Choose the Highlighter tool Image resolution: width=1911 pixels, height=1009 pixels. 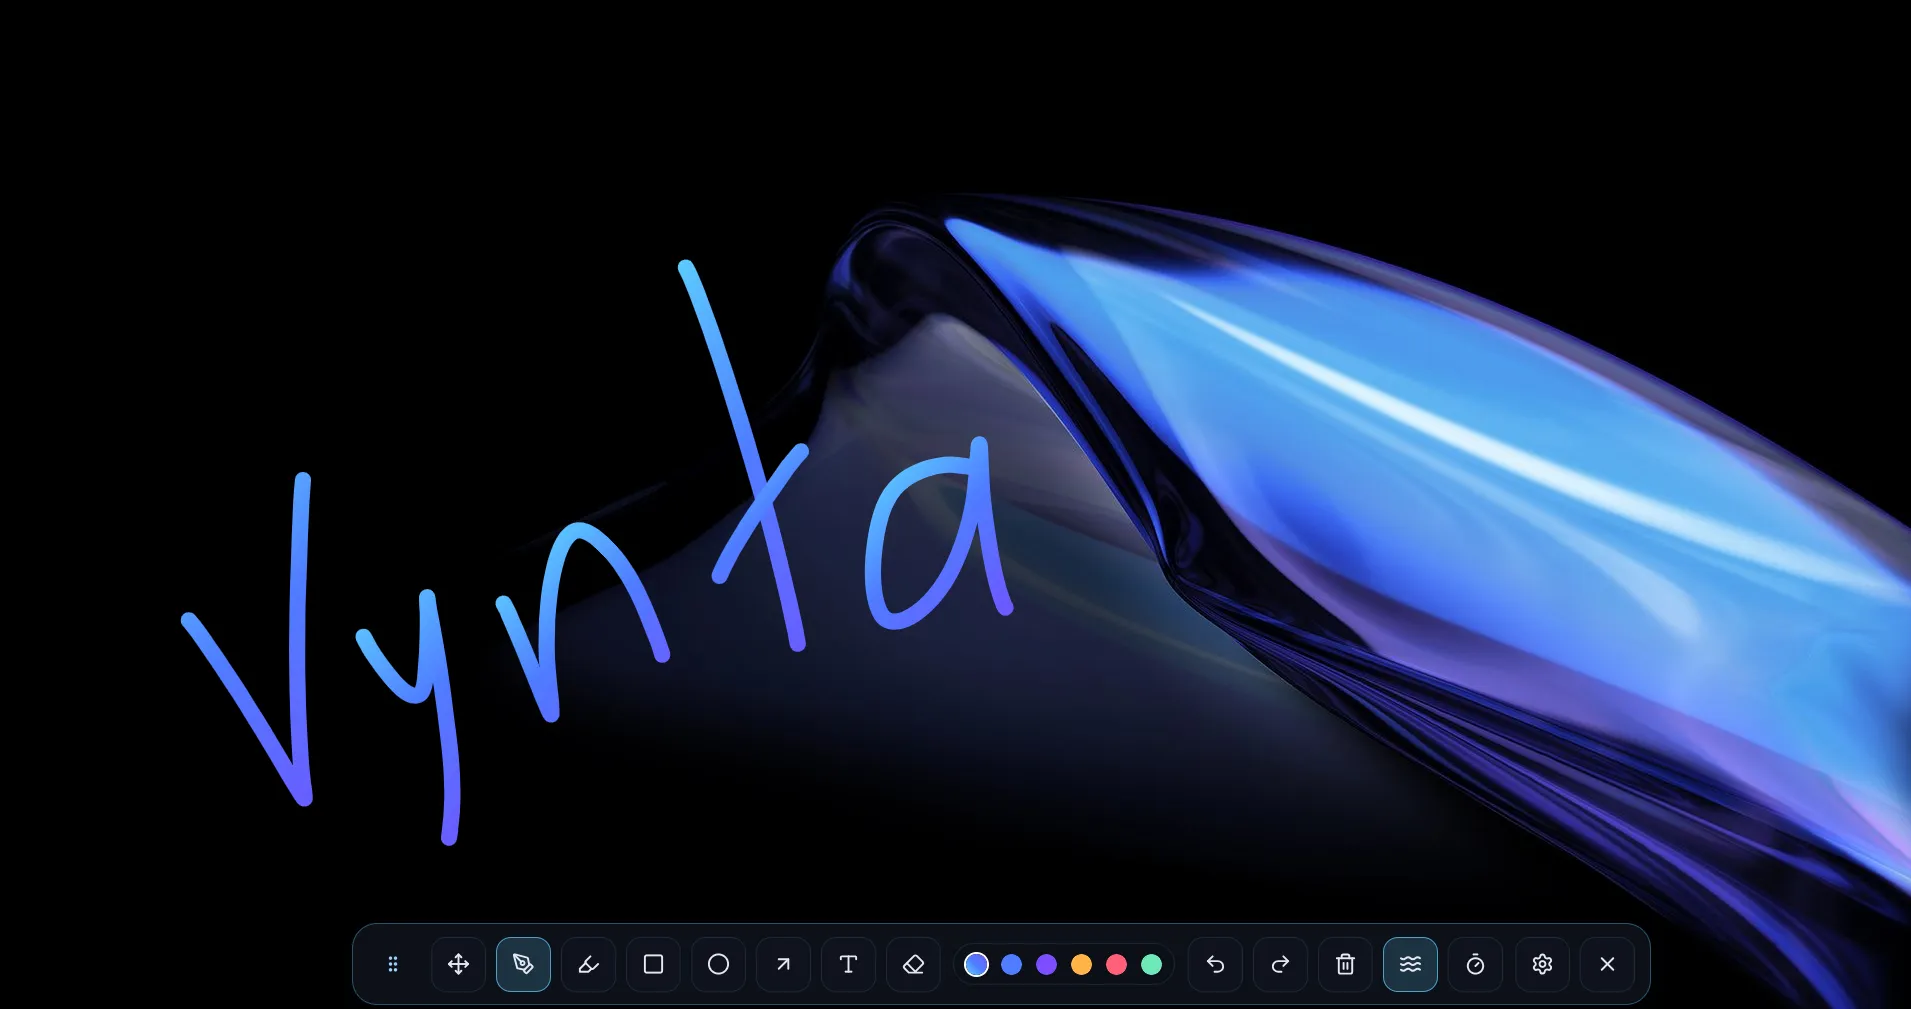[588, 964]
